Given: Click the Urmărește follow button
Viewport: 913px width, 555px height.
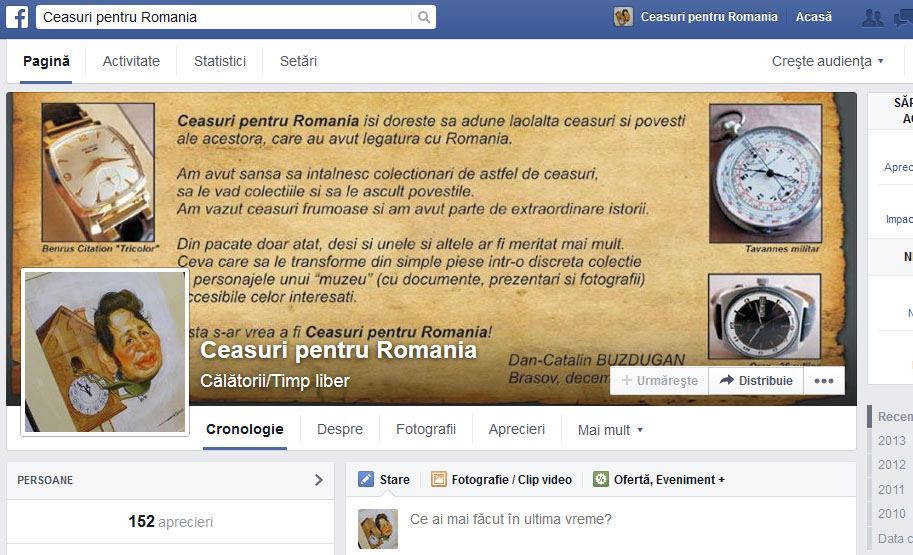Looking at the screenshot, I should (x=659, y=381).
